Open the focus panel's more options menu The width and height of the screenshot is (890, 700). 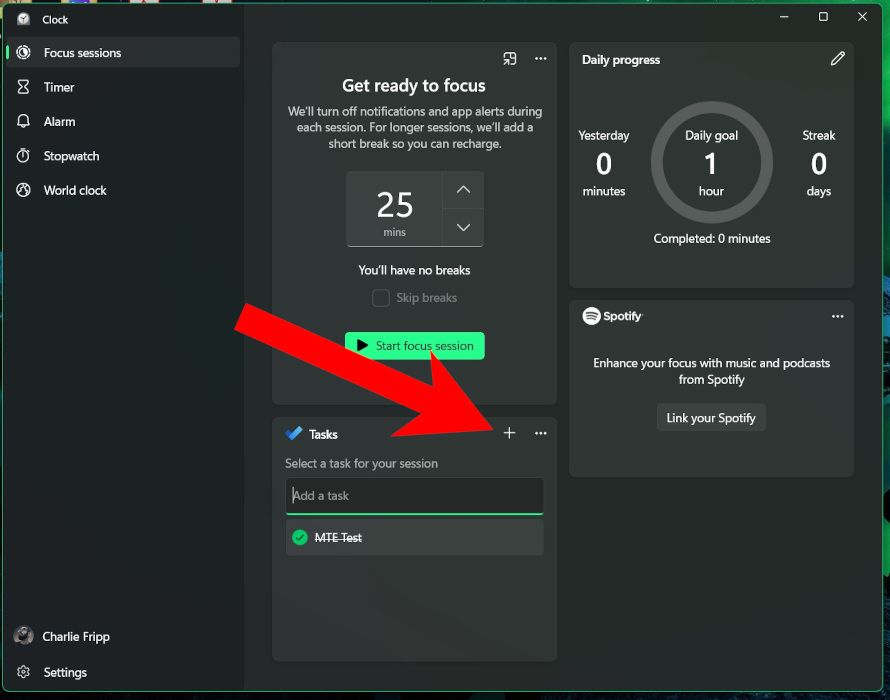tap(541, 59)
